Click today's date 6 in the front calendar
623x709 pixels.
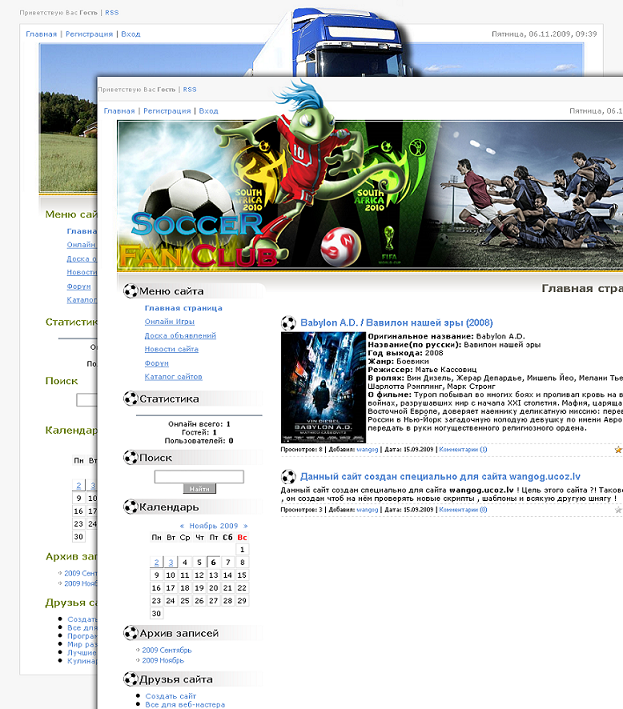(213, 562)
